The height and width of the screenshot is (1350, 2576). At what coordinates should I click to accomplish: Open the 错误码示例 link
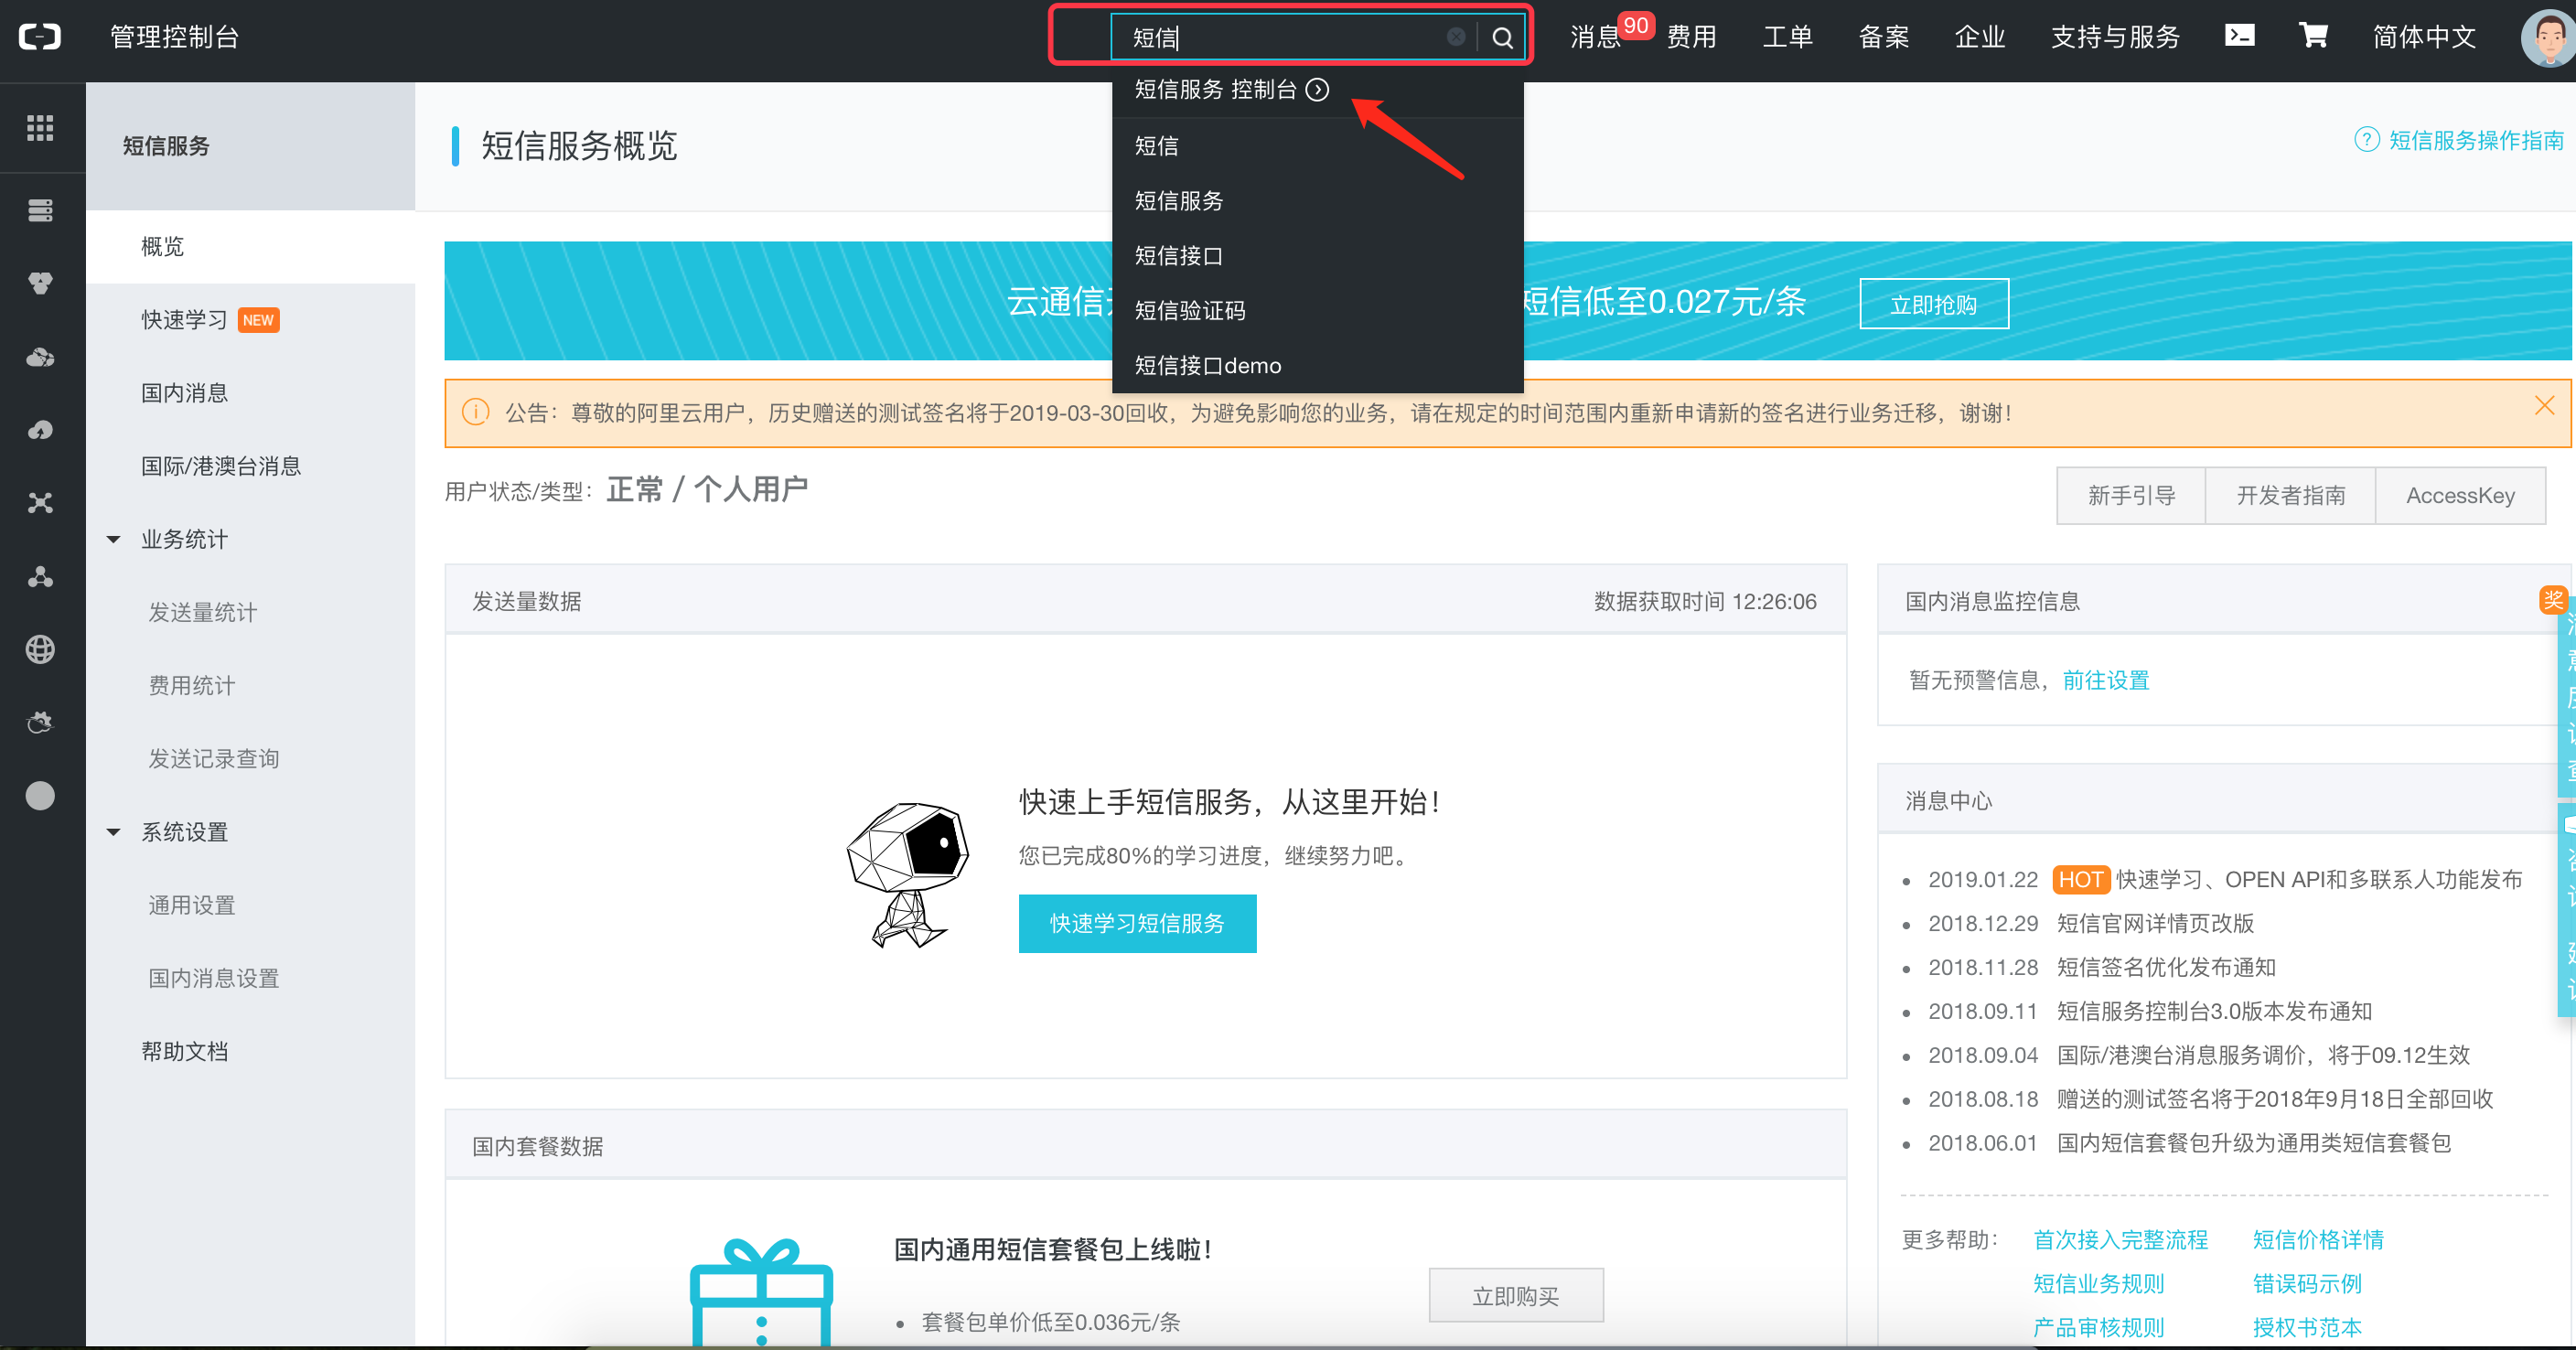[x=2307, y=1284]
